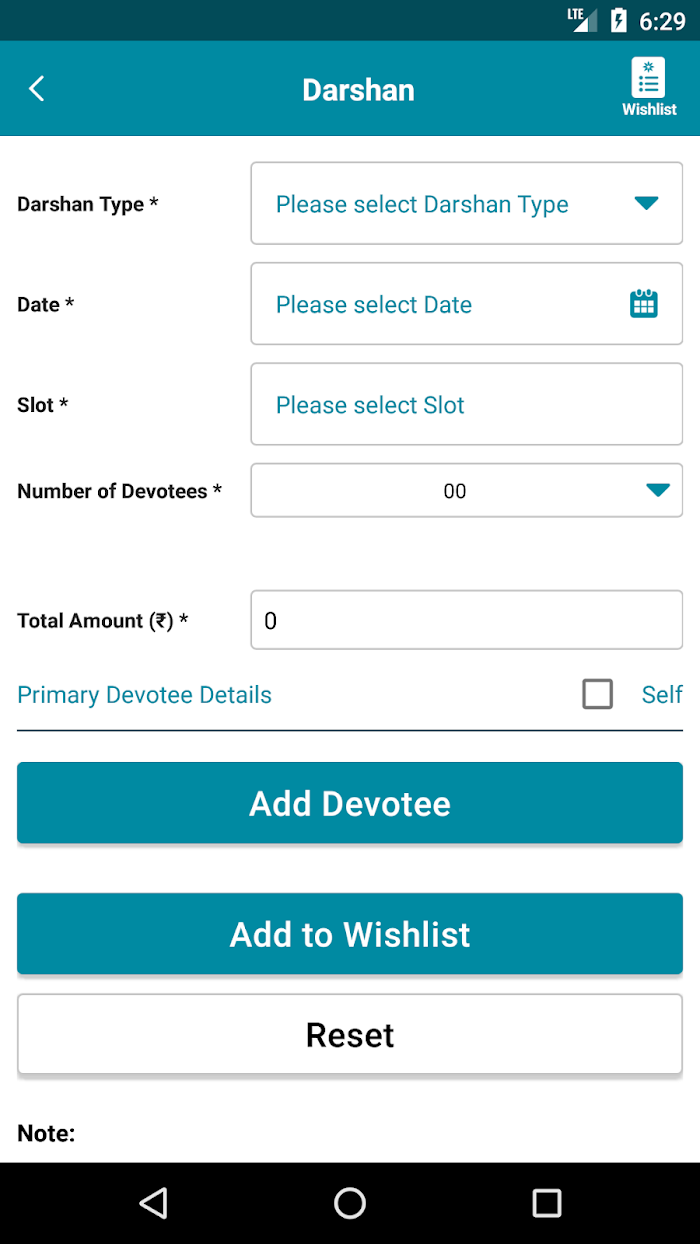
Task: Expand the Number of Devotees dropdown
Action: [466, 490]
